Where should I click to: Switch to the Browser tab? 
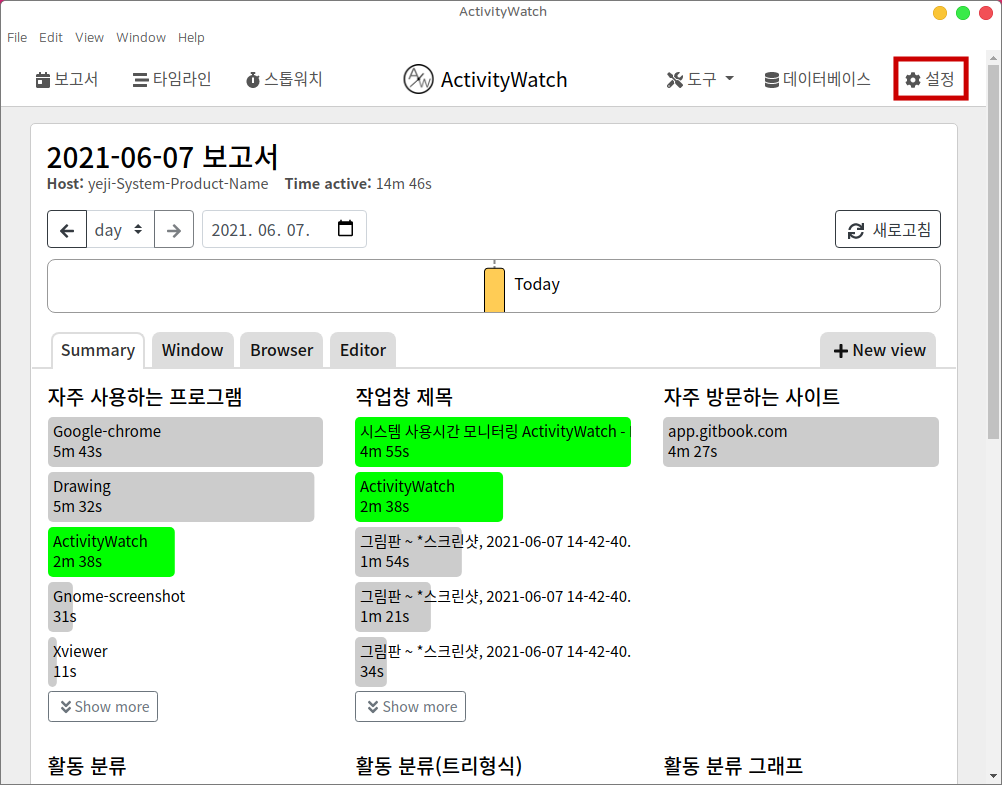coord(281,350)
